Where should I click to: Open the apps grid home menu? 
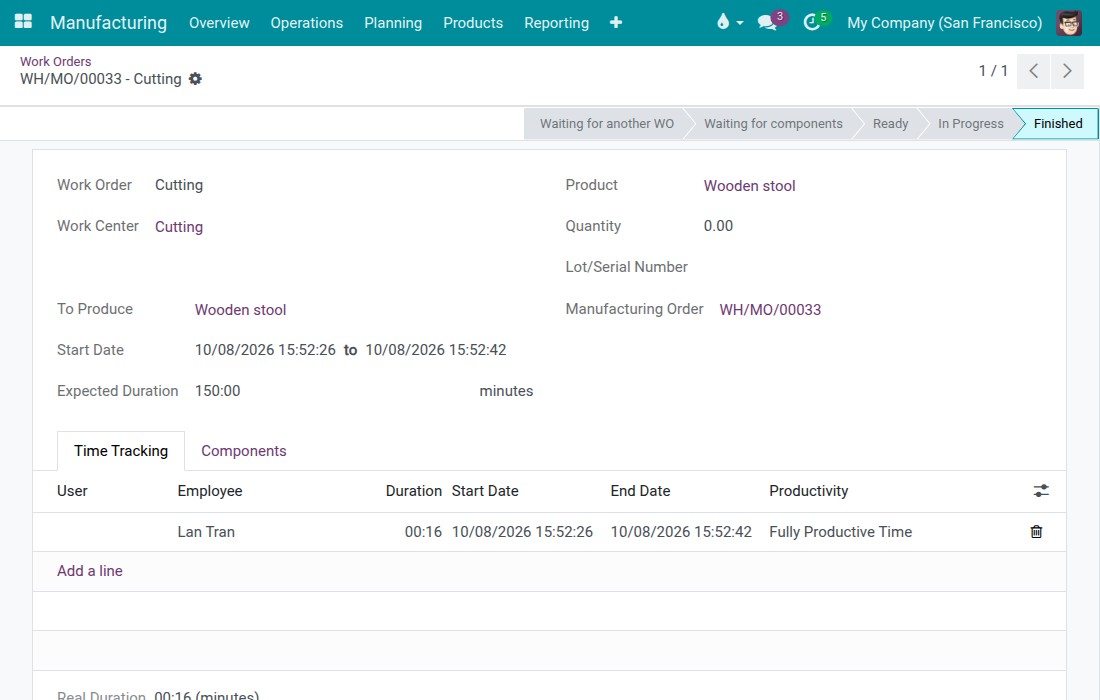(x=23, y=22)
